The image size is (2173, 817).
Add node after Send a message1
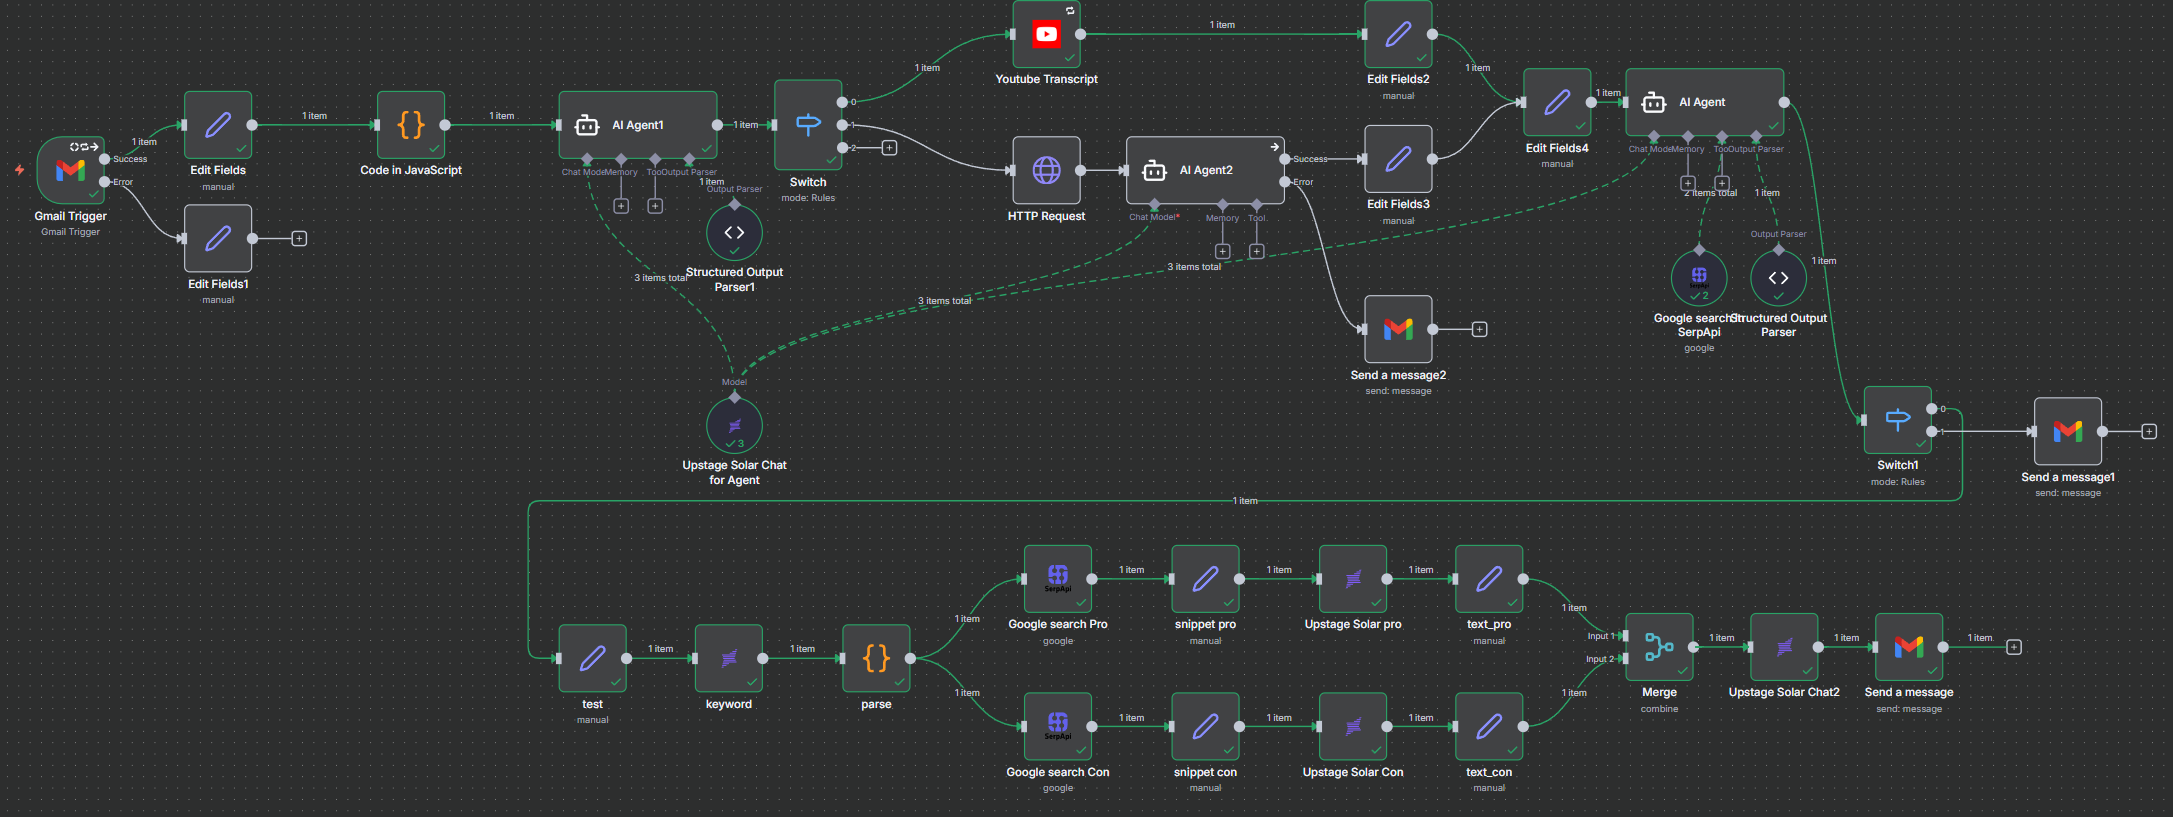[2149, 432]
